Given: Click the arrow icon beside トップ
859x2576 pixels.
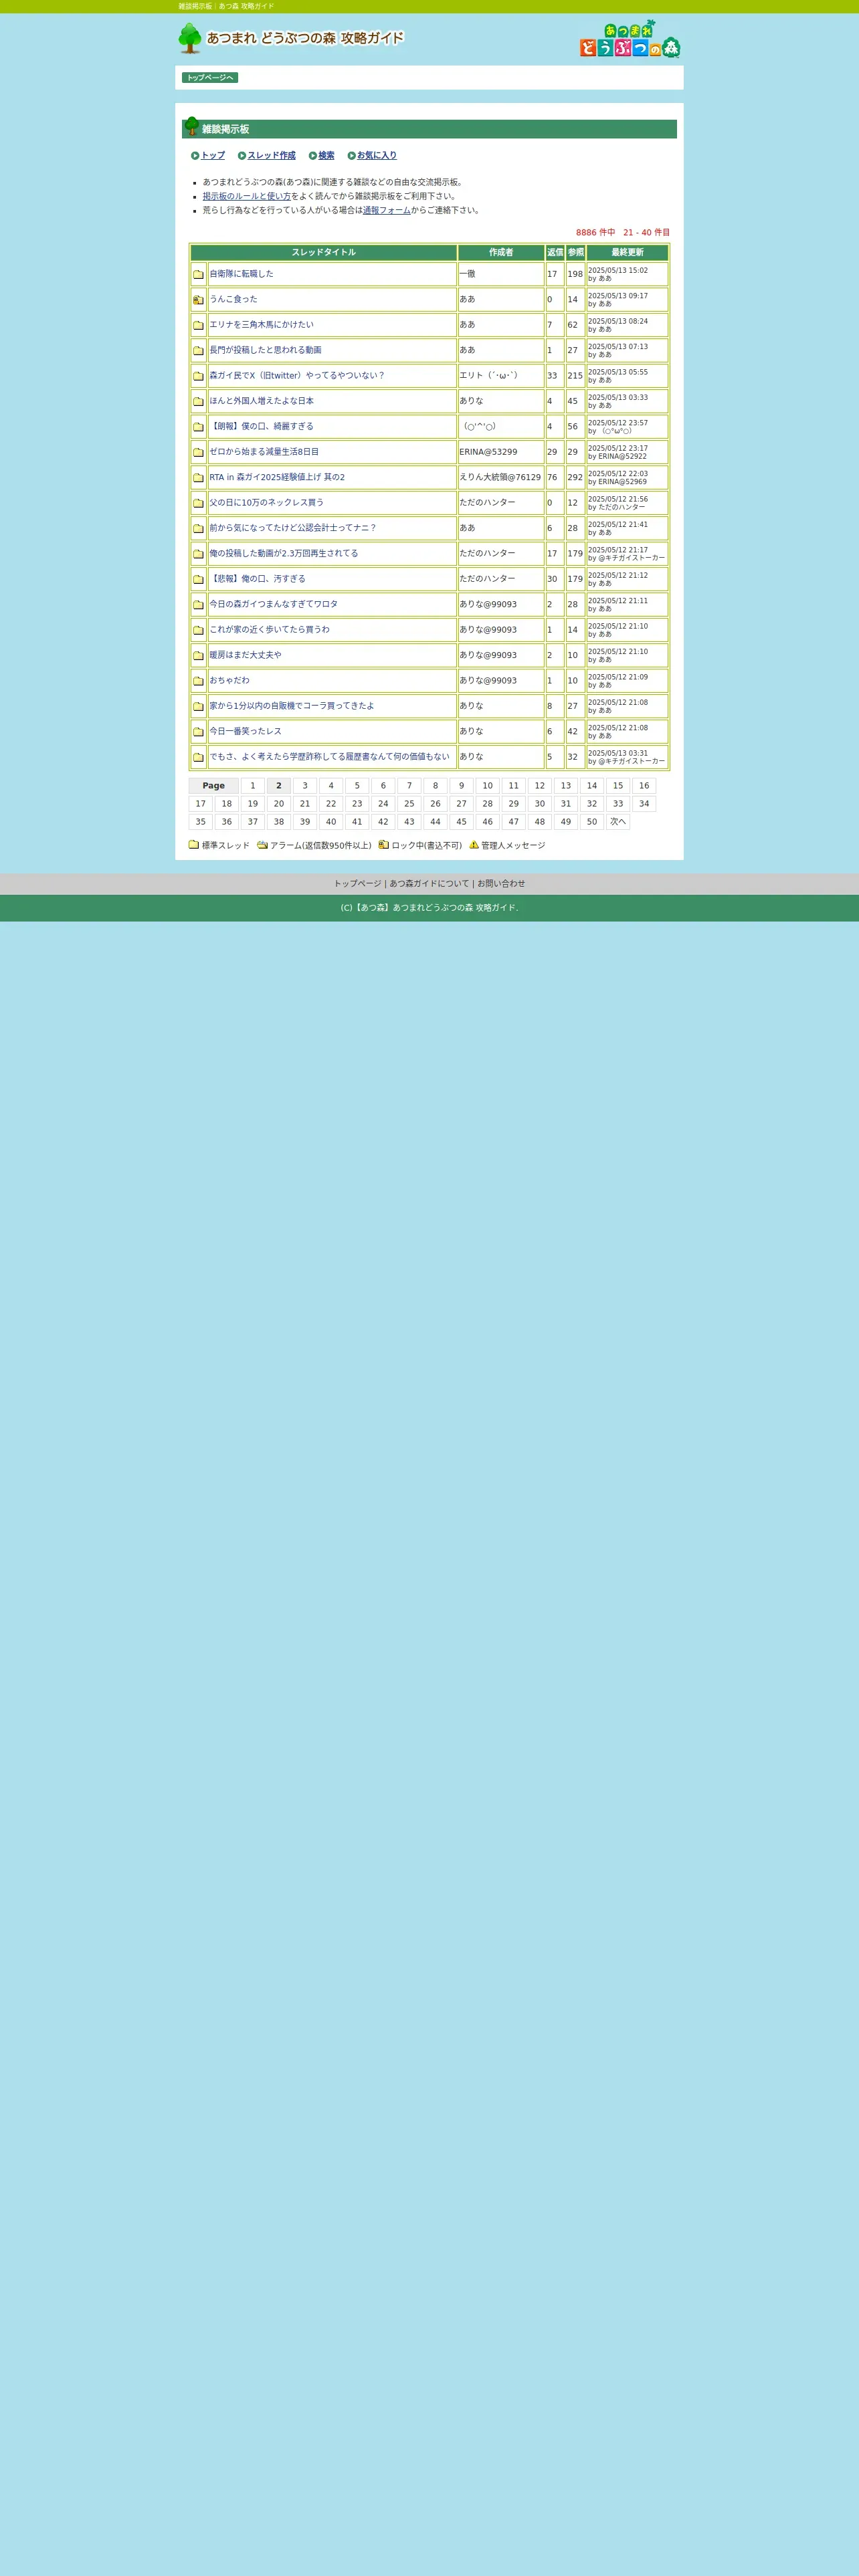Looking at the screenshot, I should click(195, 156).
